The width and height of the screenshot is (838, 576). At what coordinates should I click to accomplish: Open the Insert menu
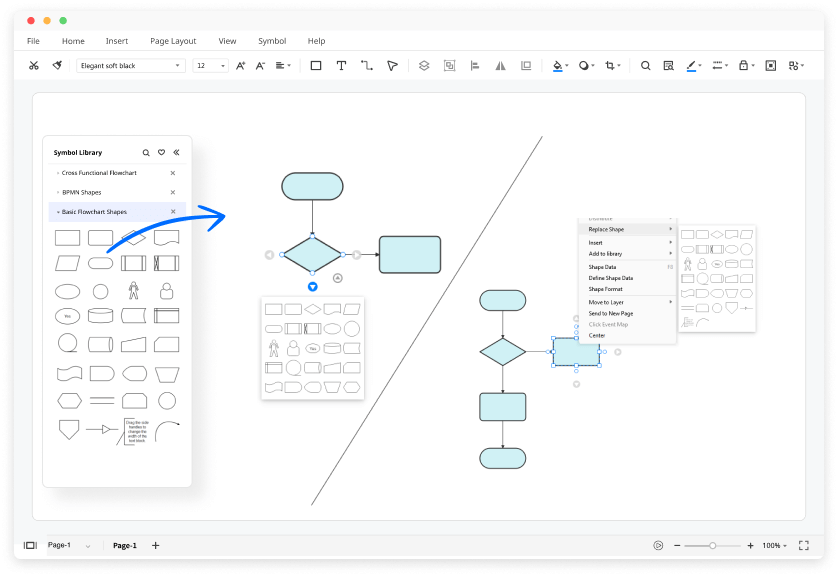click(x=117, y=41)
